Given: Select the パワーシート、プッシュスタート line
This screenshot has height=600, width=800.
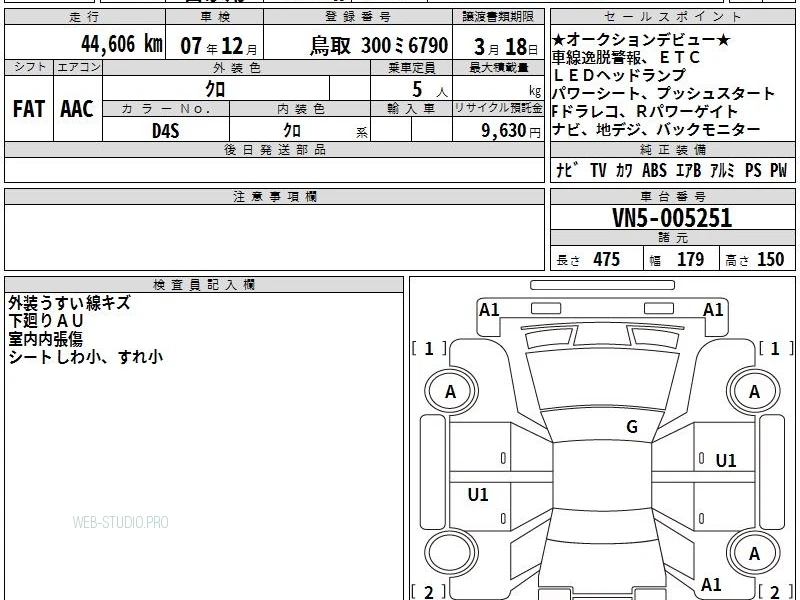Looking at the screenshot, I should [x=664, y=93].
